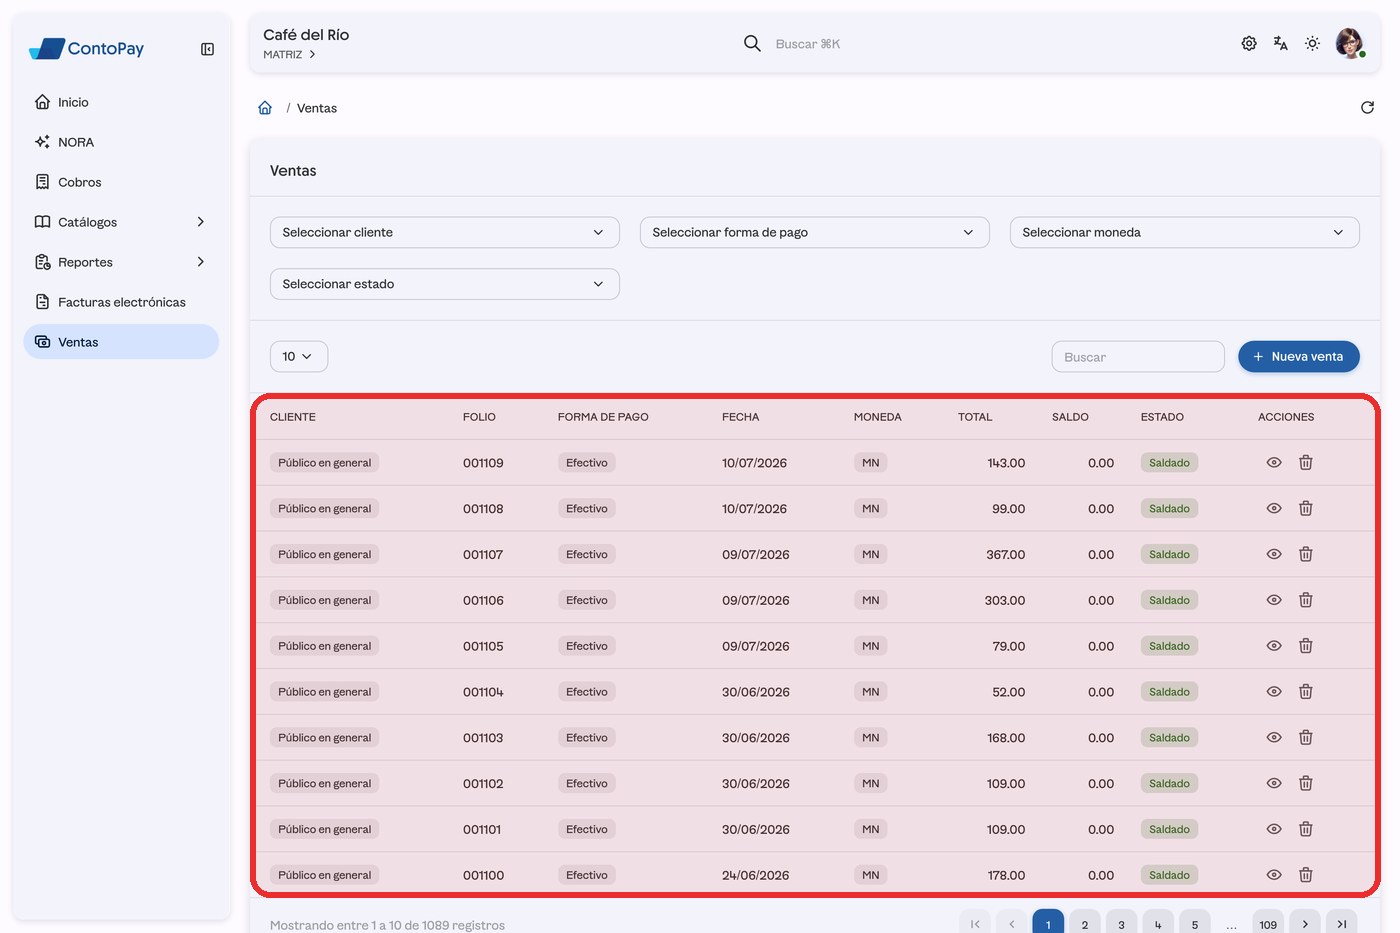
Task: View sale 001106 with eye icon
Action: [1274, 600]
